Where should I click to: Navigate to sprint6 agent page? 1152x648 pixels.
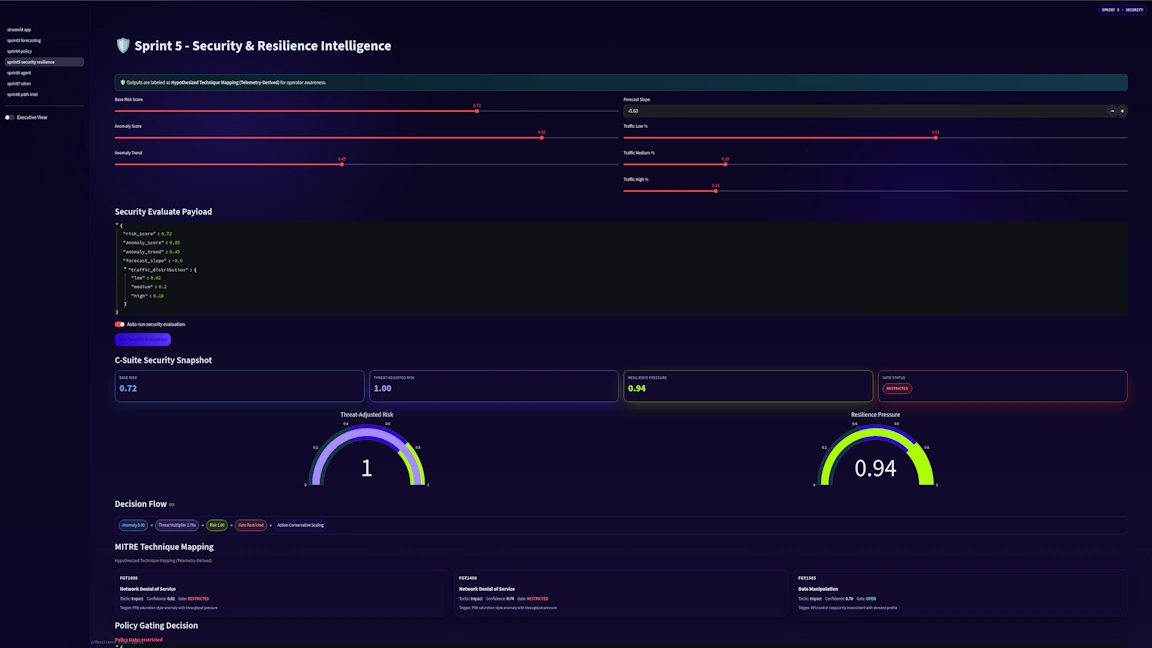19,73
